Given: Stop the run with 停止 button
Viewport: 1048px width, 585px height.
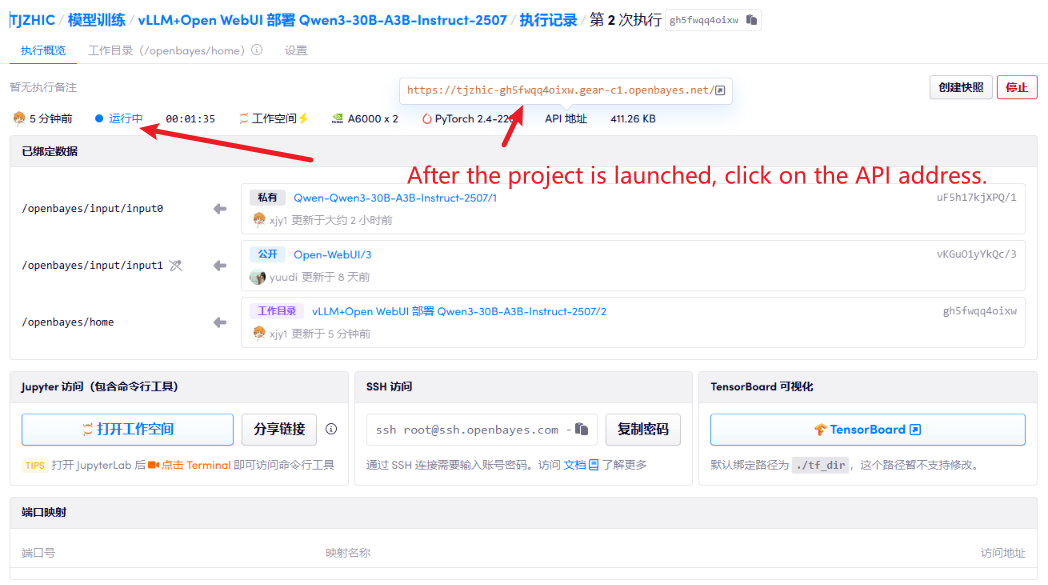Looking at the screenshot, I should click(x=1016, y=87).
